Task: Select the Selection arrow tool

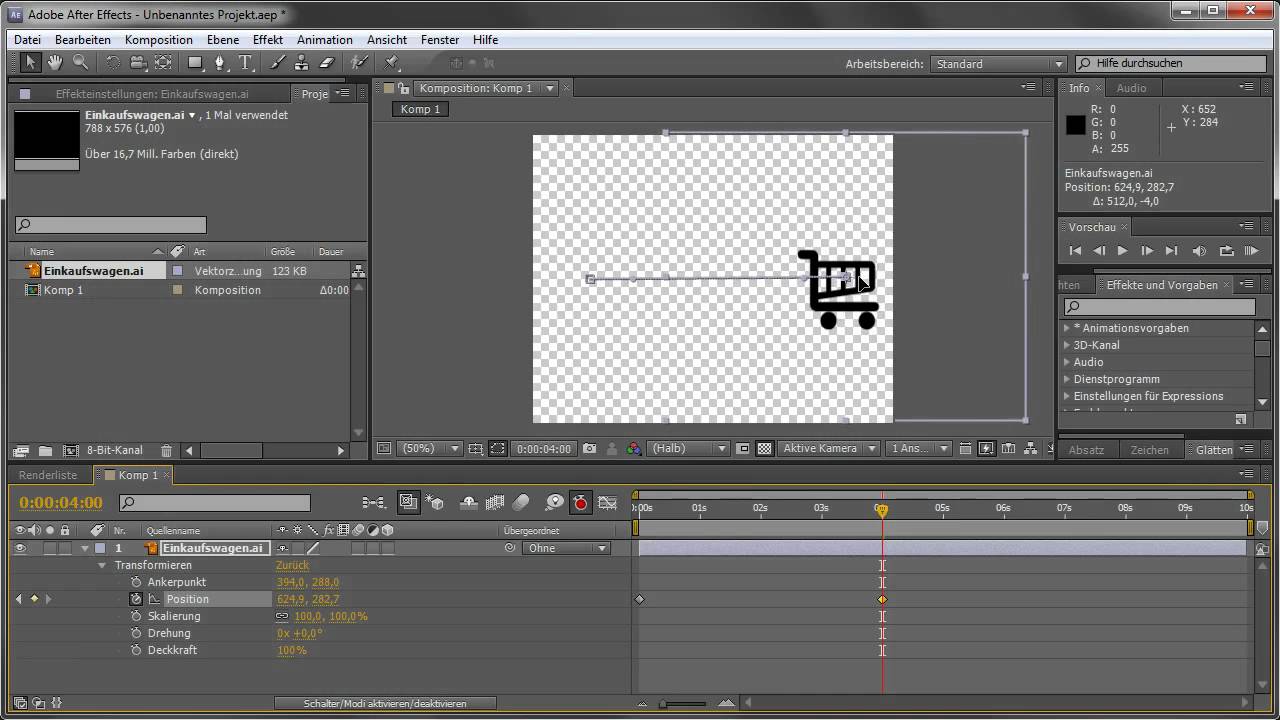Action: point(31,62)
